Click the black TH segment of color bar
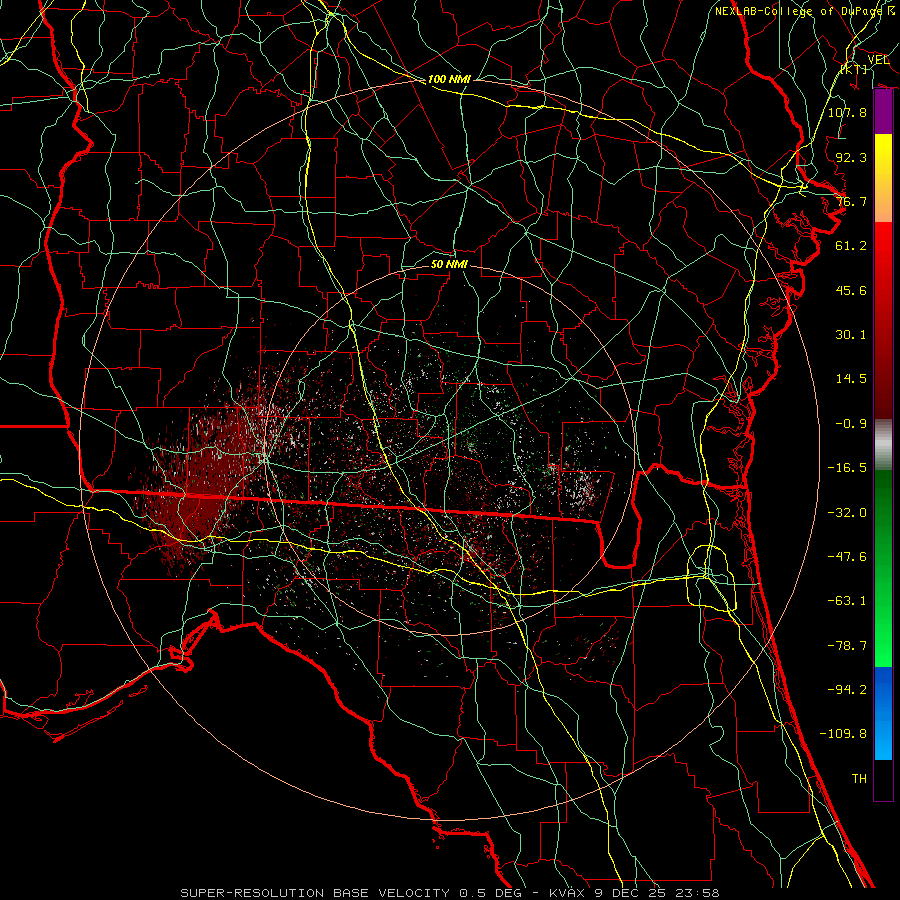The width and height of the screenshot is (900, 900). coord(883,781)
